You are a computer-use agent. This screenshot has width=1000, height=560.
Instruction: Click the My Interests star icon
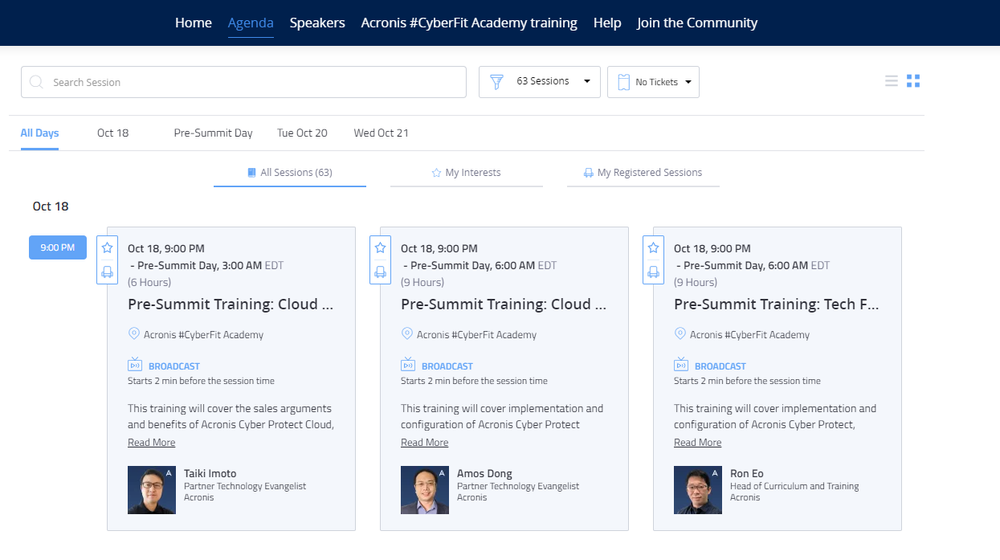point(436,173)
